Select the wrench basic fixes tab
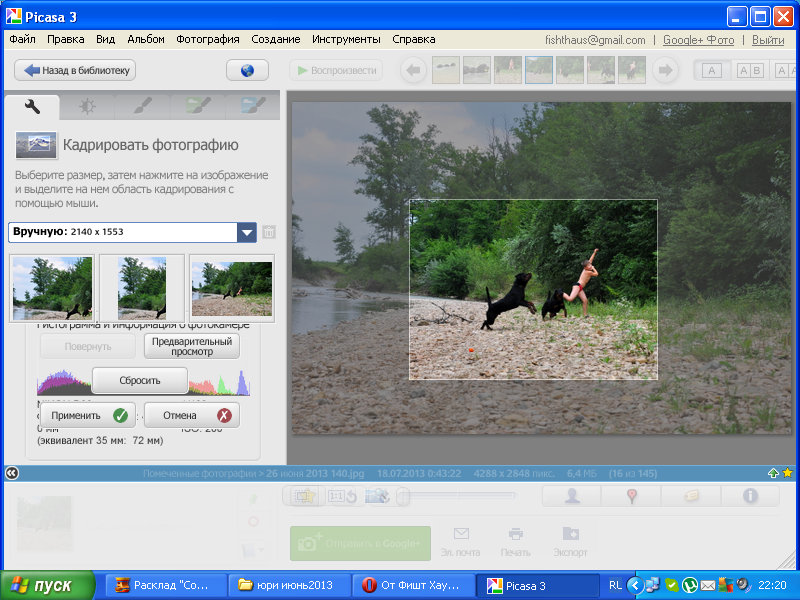This screenshot has width=800, height=600. [32, 106]
